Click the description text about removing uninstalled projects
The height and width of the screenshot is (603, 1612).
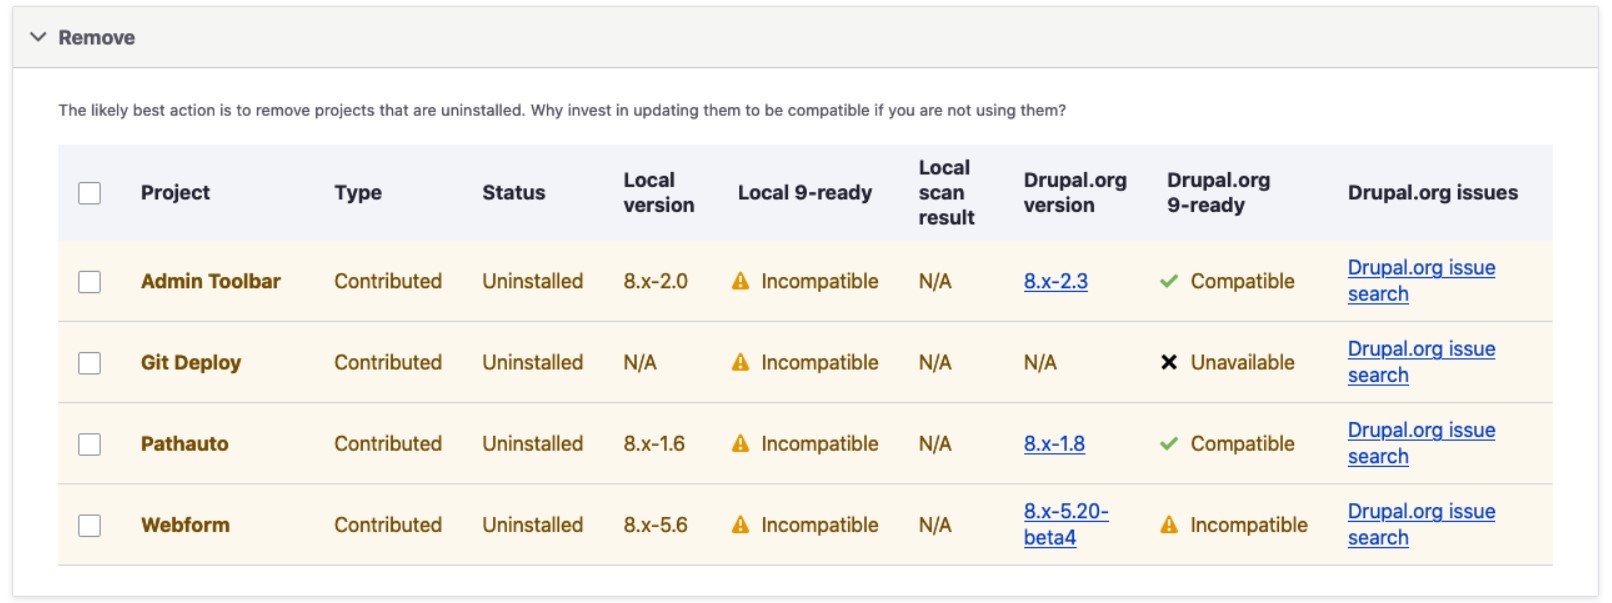point(562,110)
